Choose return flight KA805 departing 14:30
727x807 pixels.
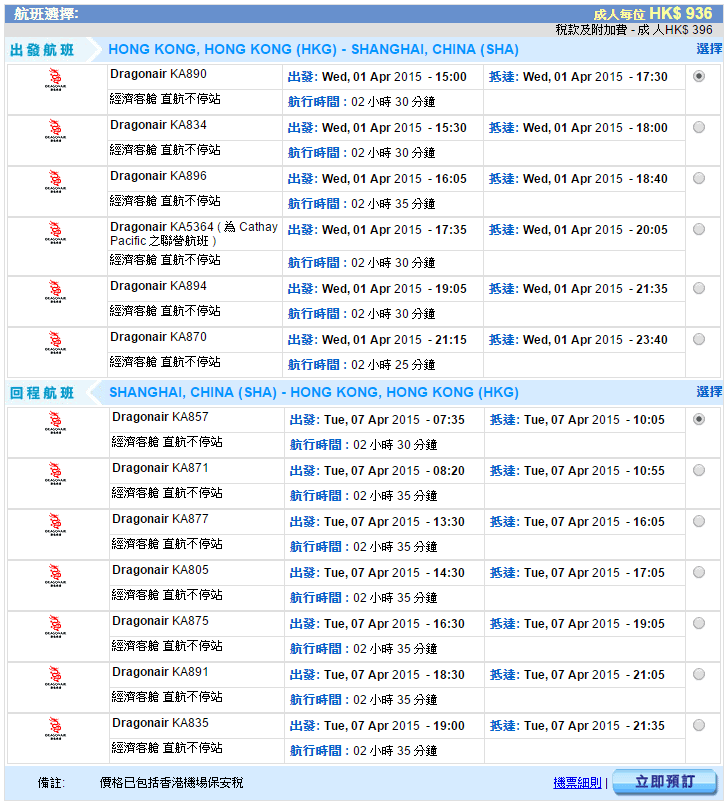(698, 572)
